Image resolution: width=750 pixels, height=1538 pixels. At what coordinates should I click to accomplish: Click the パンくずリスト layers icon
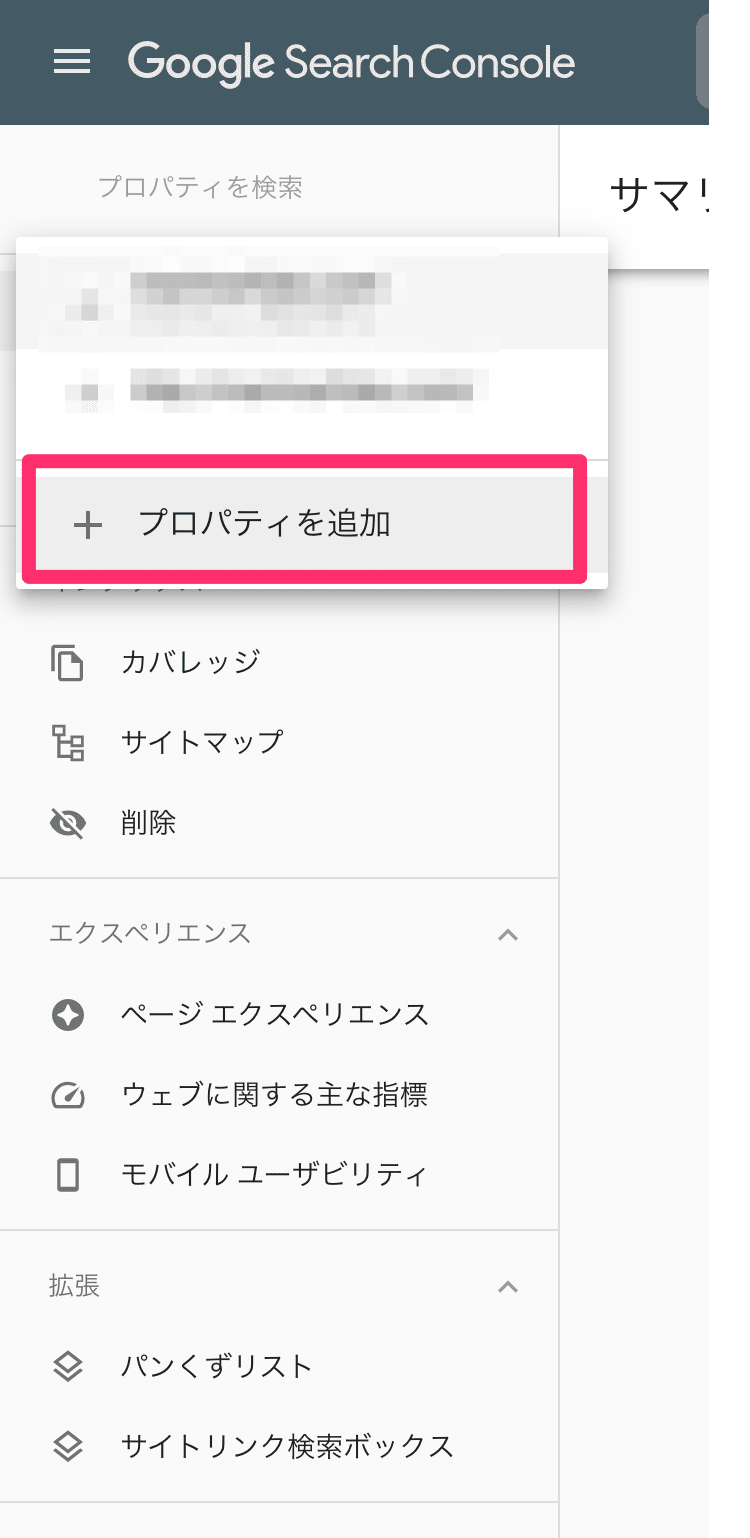(67, 1366)
